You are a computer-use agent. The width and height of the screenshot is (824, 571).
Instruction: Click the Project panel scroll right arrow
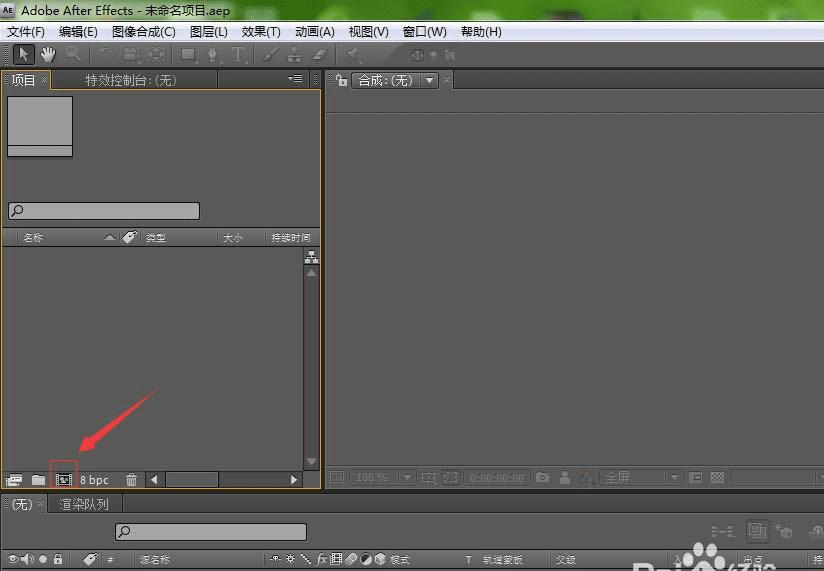(294, 480)
